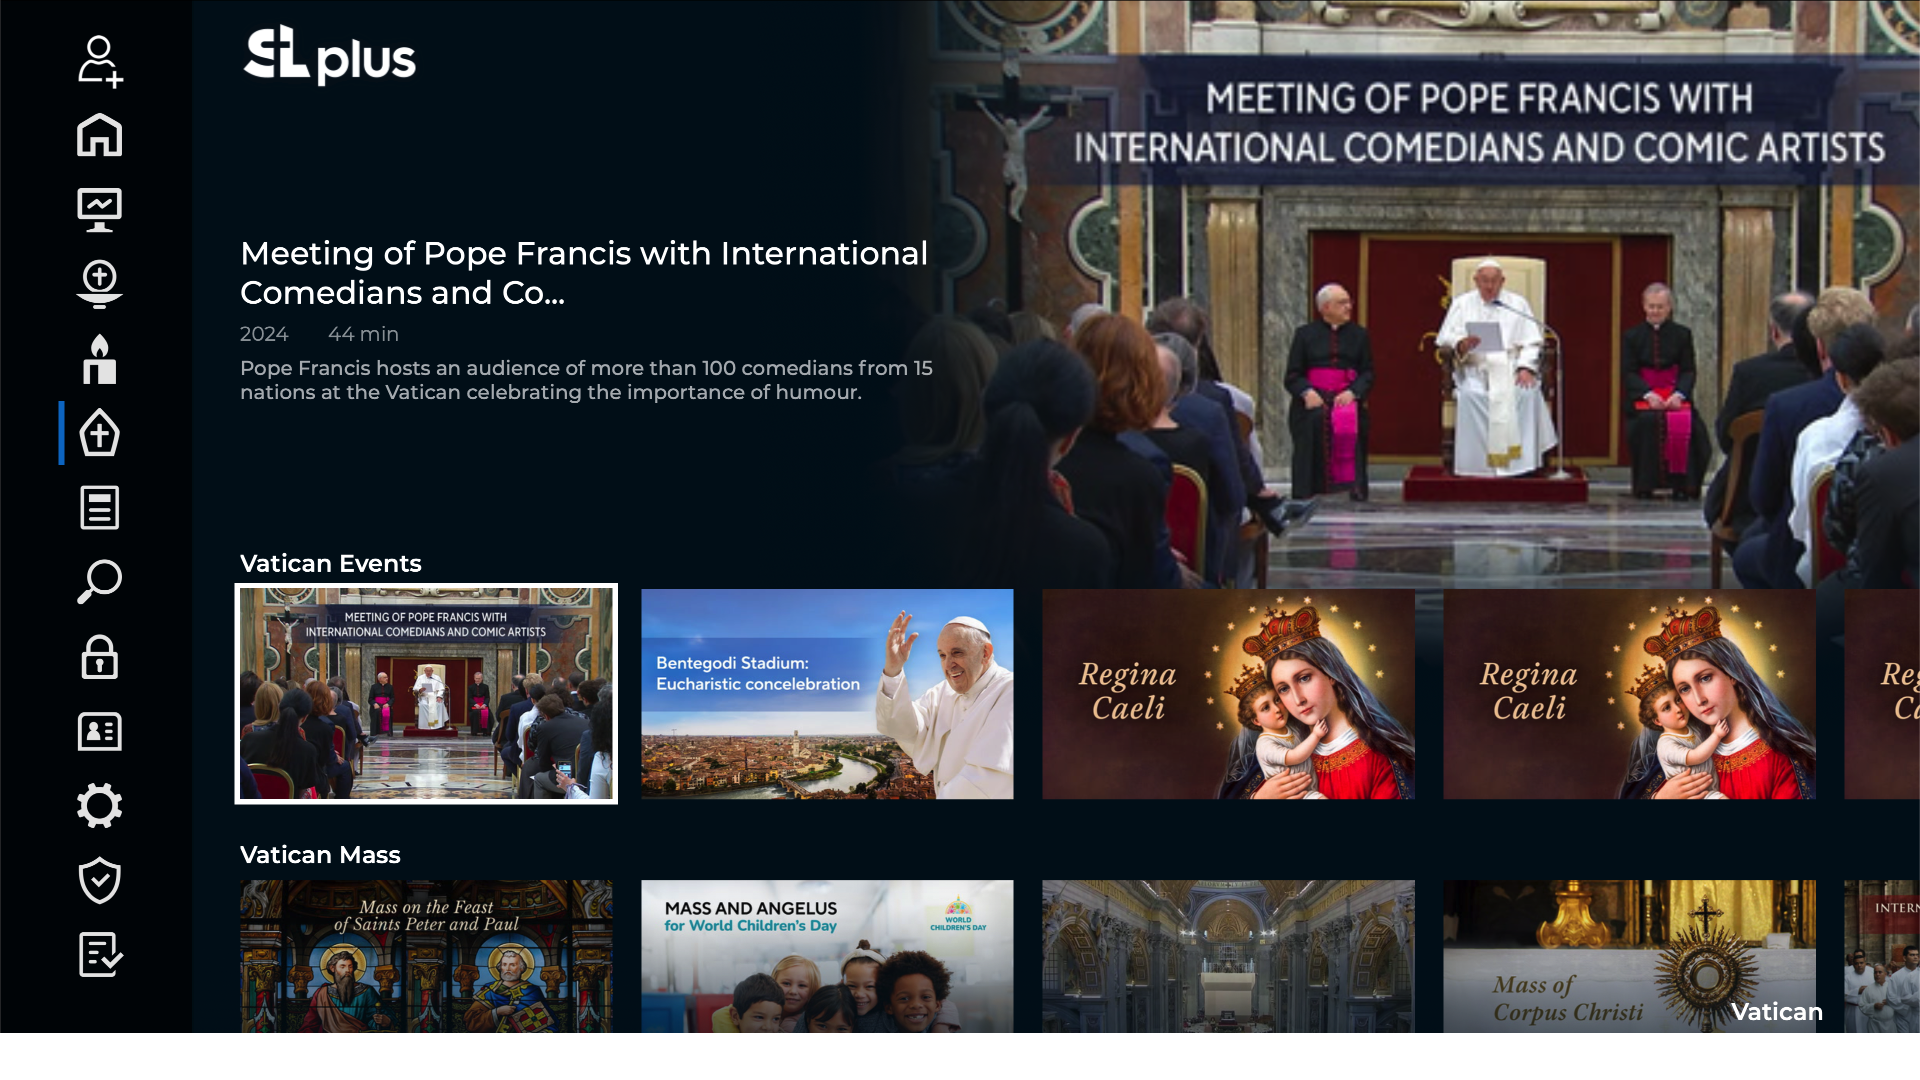Click the '2024' year label
1920x1080 pixels.
tap(264, 334)
